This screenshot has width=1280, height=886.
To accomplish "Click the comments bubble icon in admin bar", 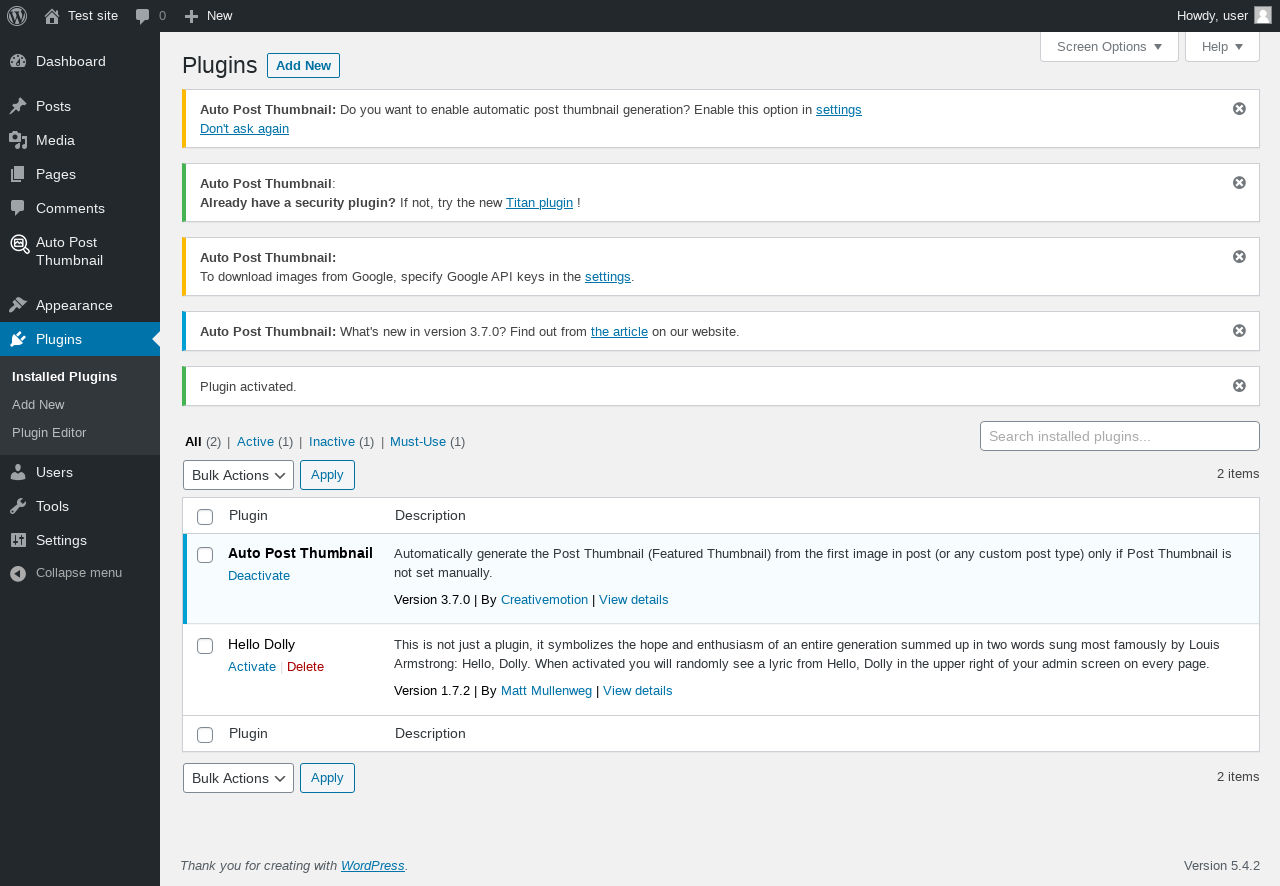I will pyautogui.click(x=143, y=16).
